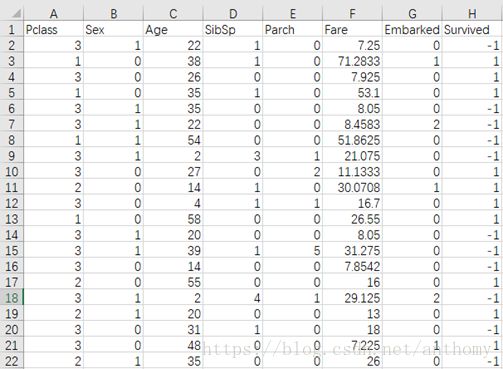This screenshot has height=369, width=503.
Task: Select column D header
Action: (233, 14)
